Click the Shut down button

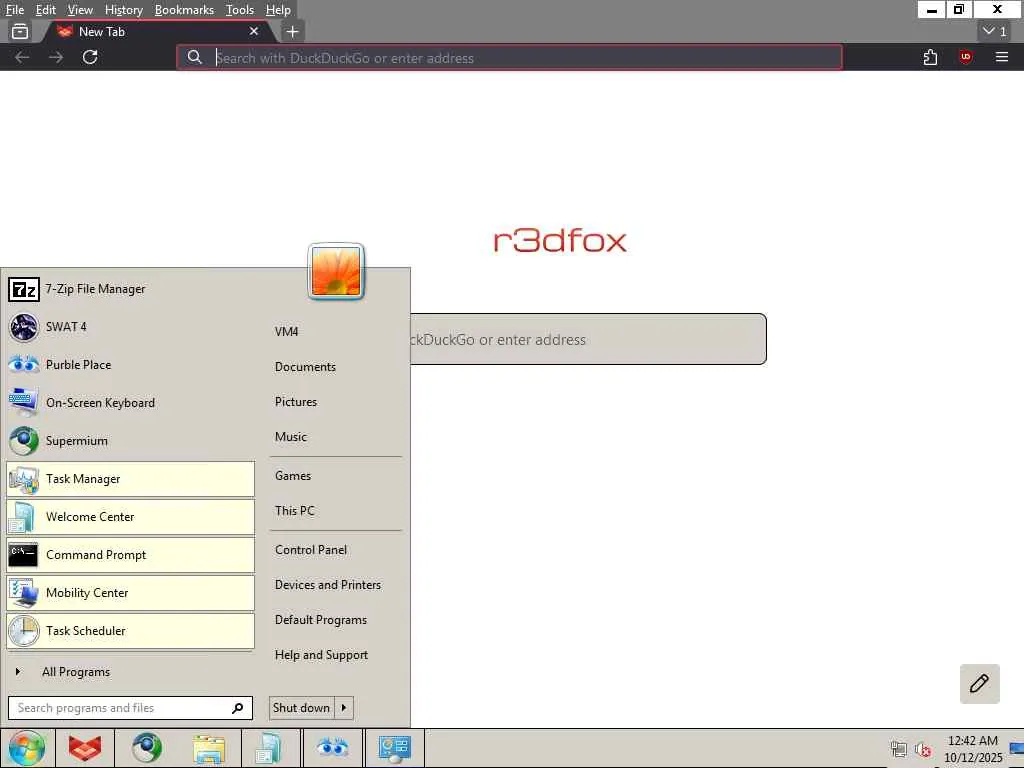pyautogui.click(x=301, y=707)
